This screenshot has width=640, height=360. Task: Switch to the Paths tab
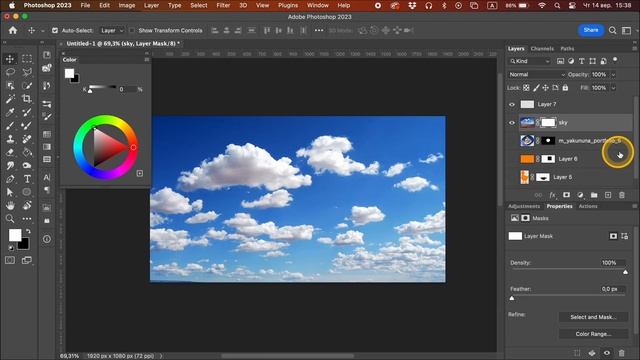point(567,49)
